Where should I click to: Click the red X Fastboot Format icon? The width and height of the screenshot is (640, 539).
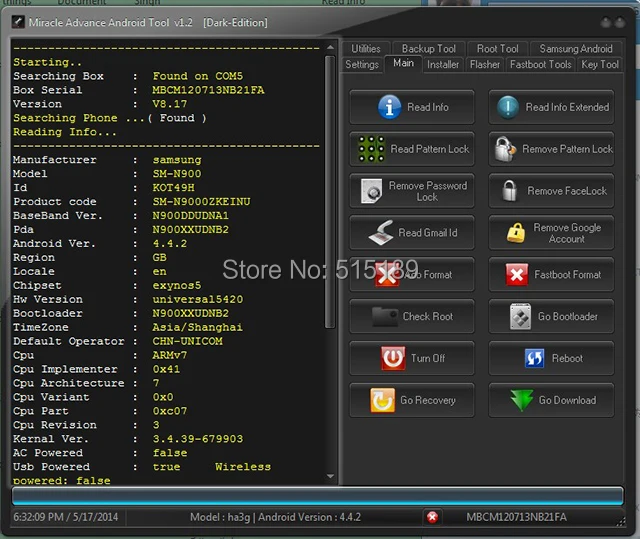tap(517, 275)
